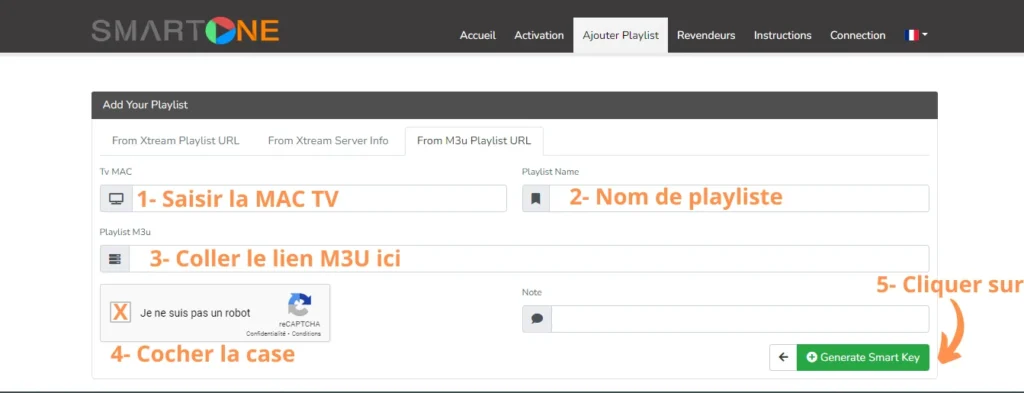Open the reCAPTCHA Confidentialité link

point(266,334)
